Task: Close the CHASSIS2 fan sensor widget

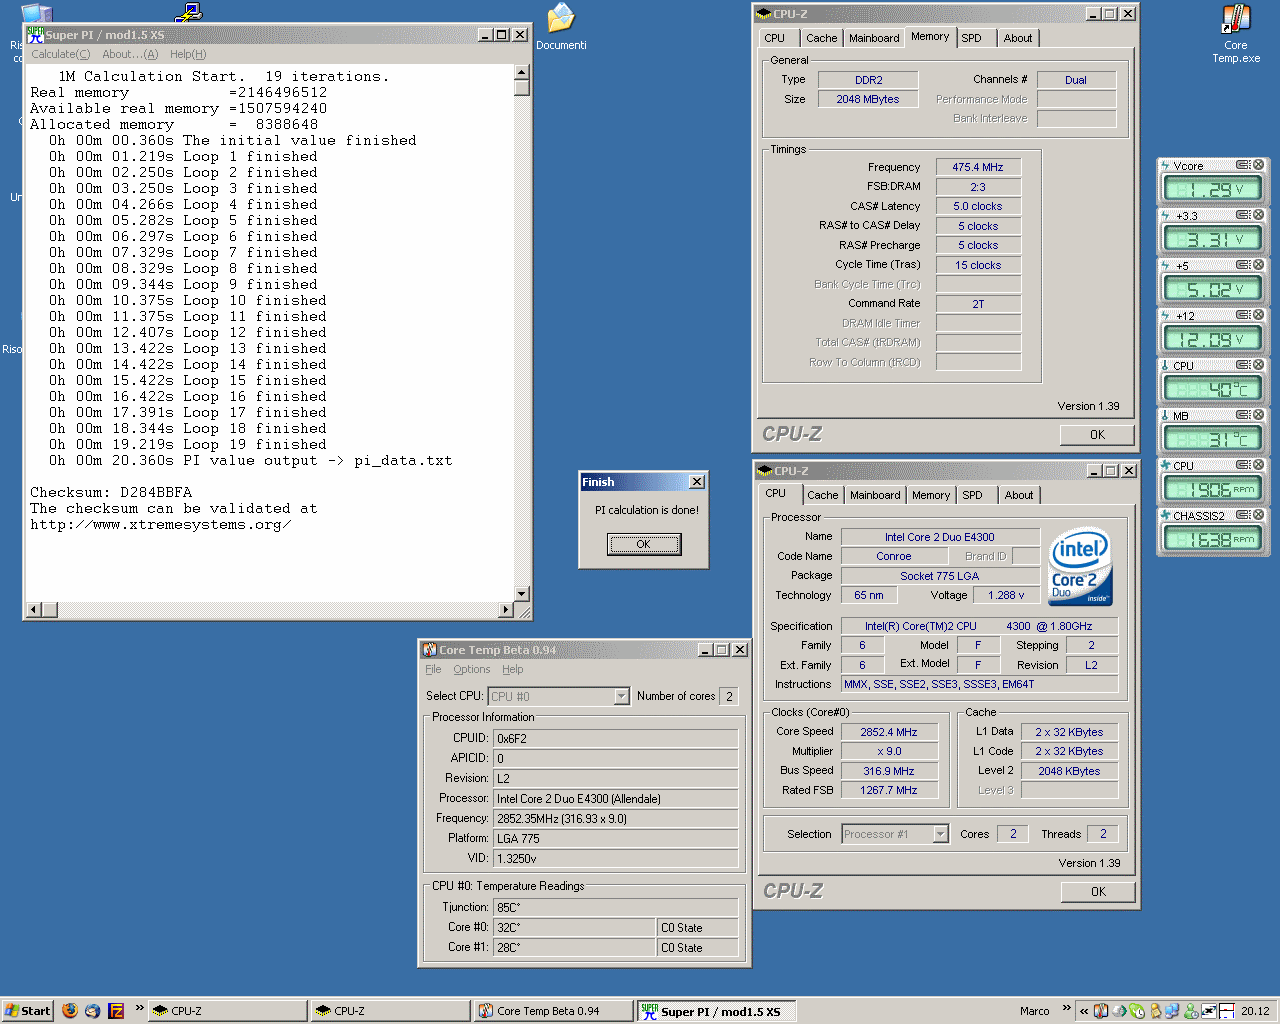Action: coord(1259,515)
